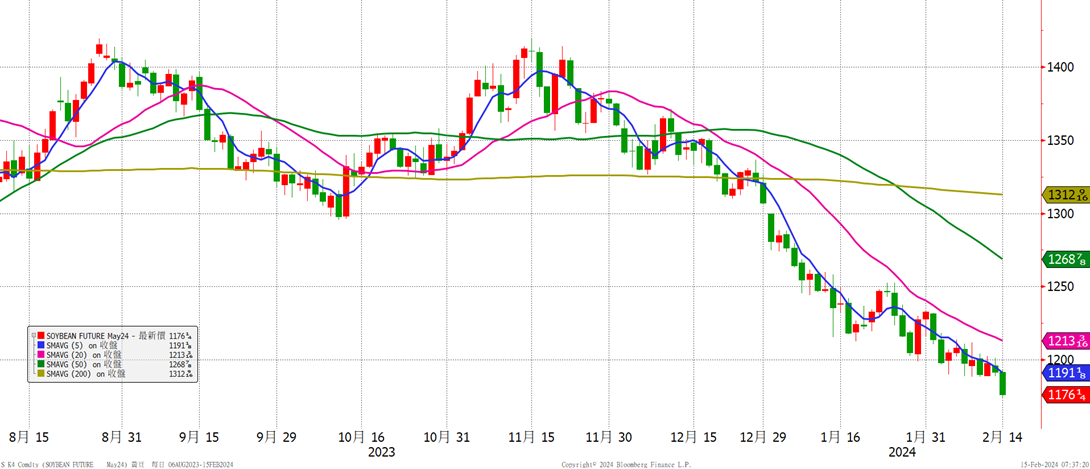1090x469 pixels.
Task: Click the 1300 label on the price axis
Action: 1060,214
